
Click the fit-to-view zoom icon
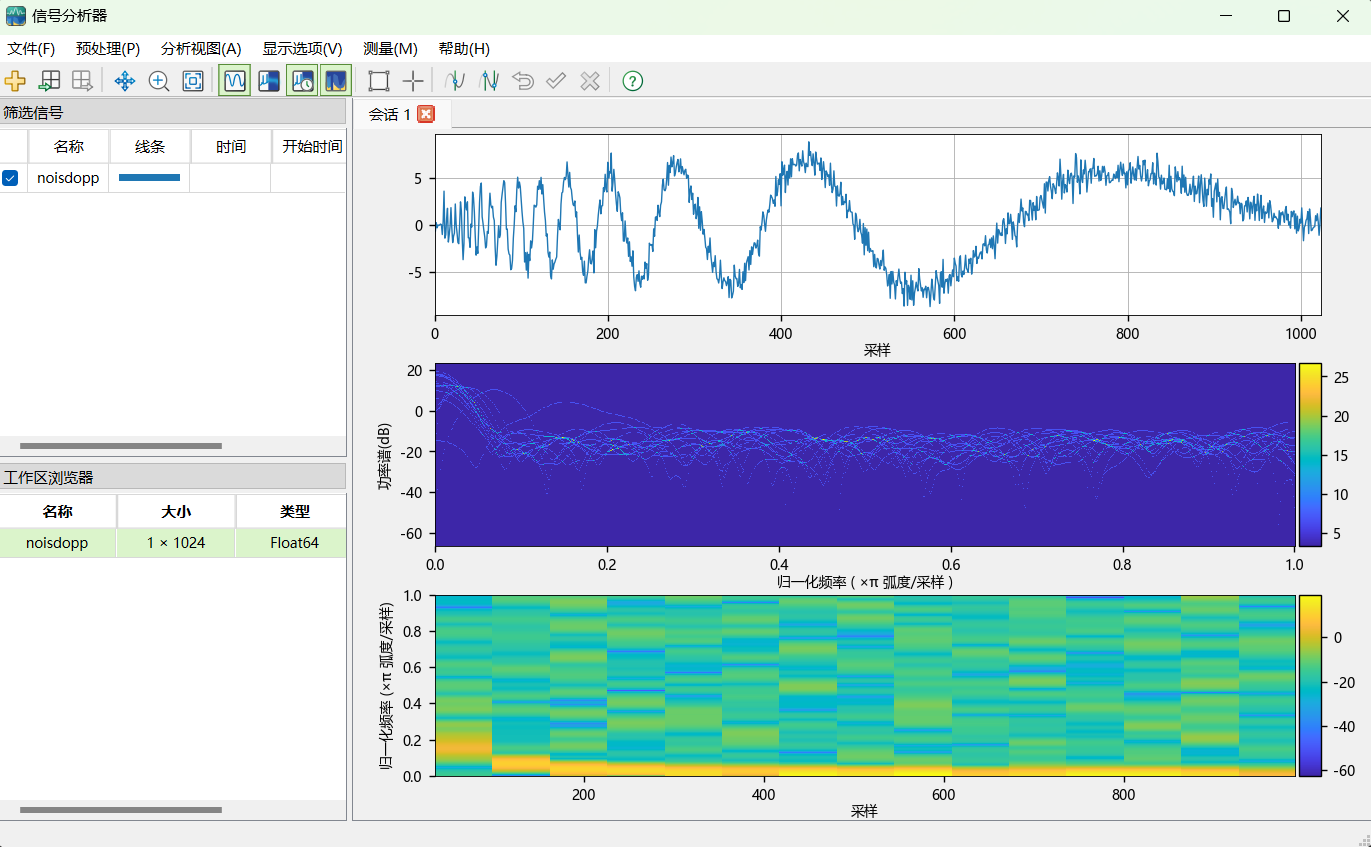(192, 81)
